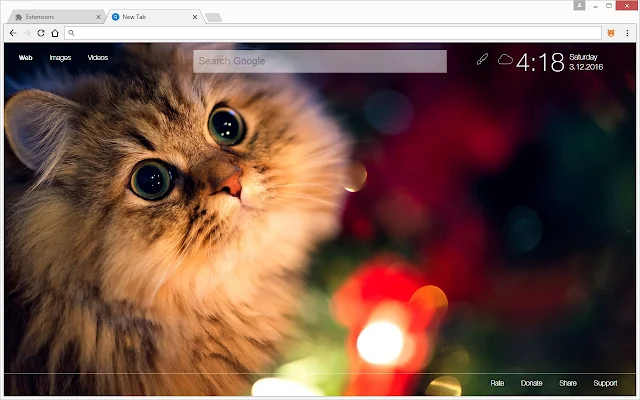Click the user profile icon in title bar
The width and height of the screenshot is (640, 400).
579,5
